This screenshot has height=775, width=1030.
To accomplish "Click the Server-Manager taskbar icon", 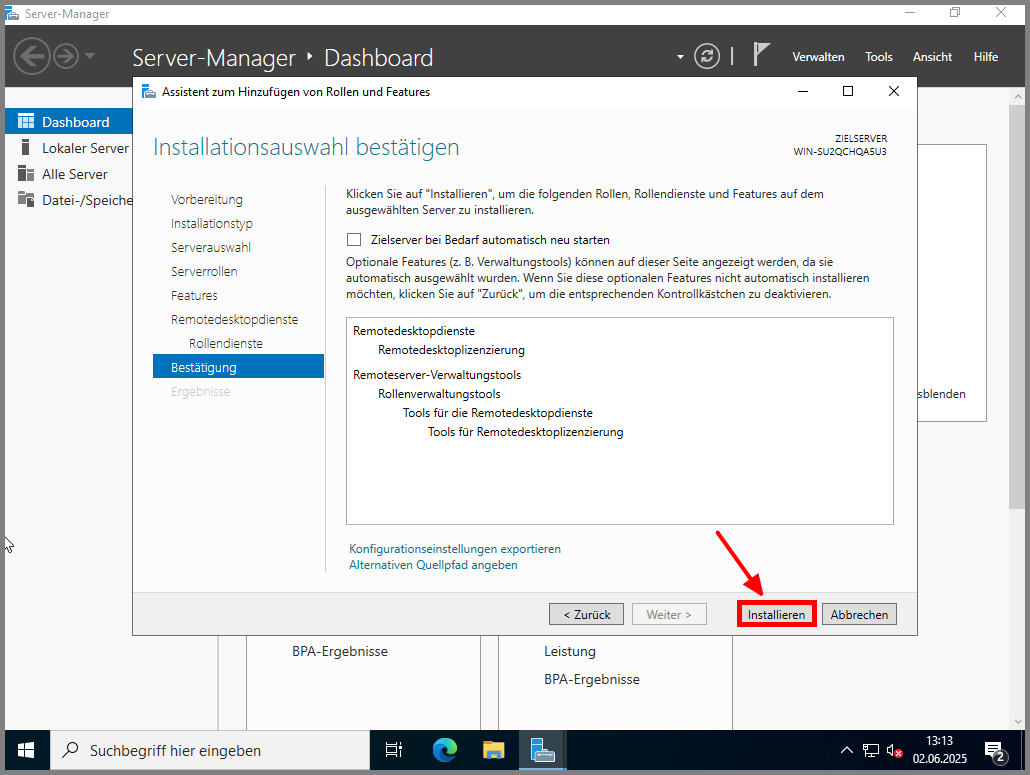I will [x=543, y=750].
